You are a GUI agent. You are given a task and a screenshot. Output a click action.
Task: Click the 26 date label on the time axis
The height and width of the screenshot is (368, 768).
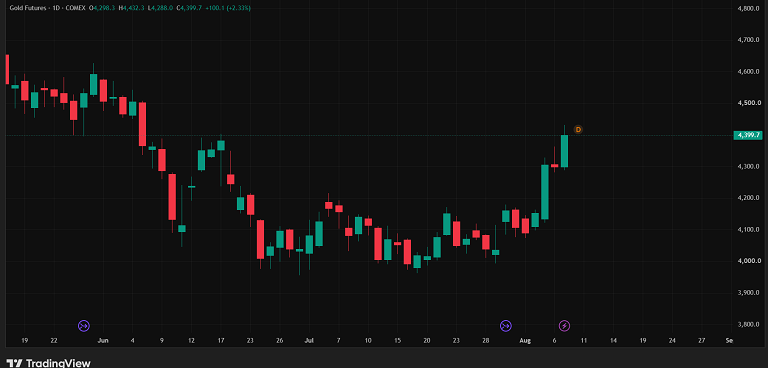(x=280, y=340)
